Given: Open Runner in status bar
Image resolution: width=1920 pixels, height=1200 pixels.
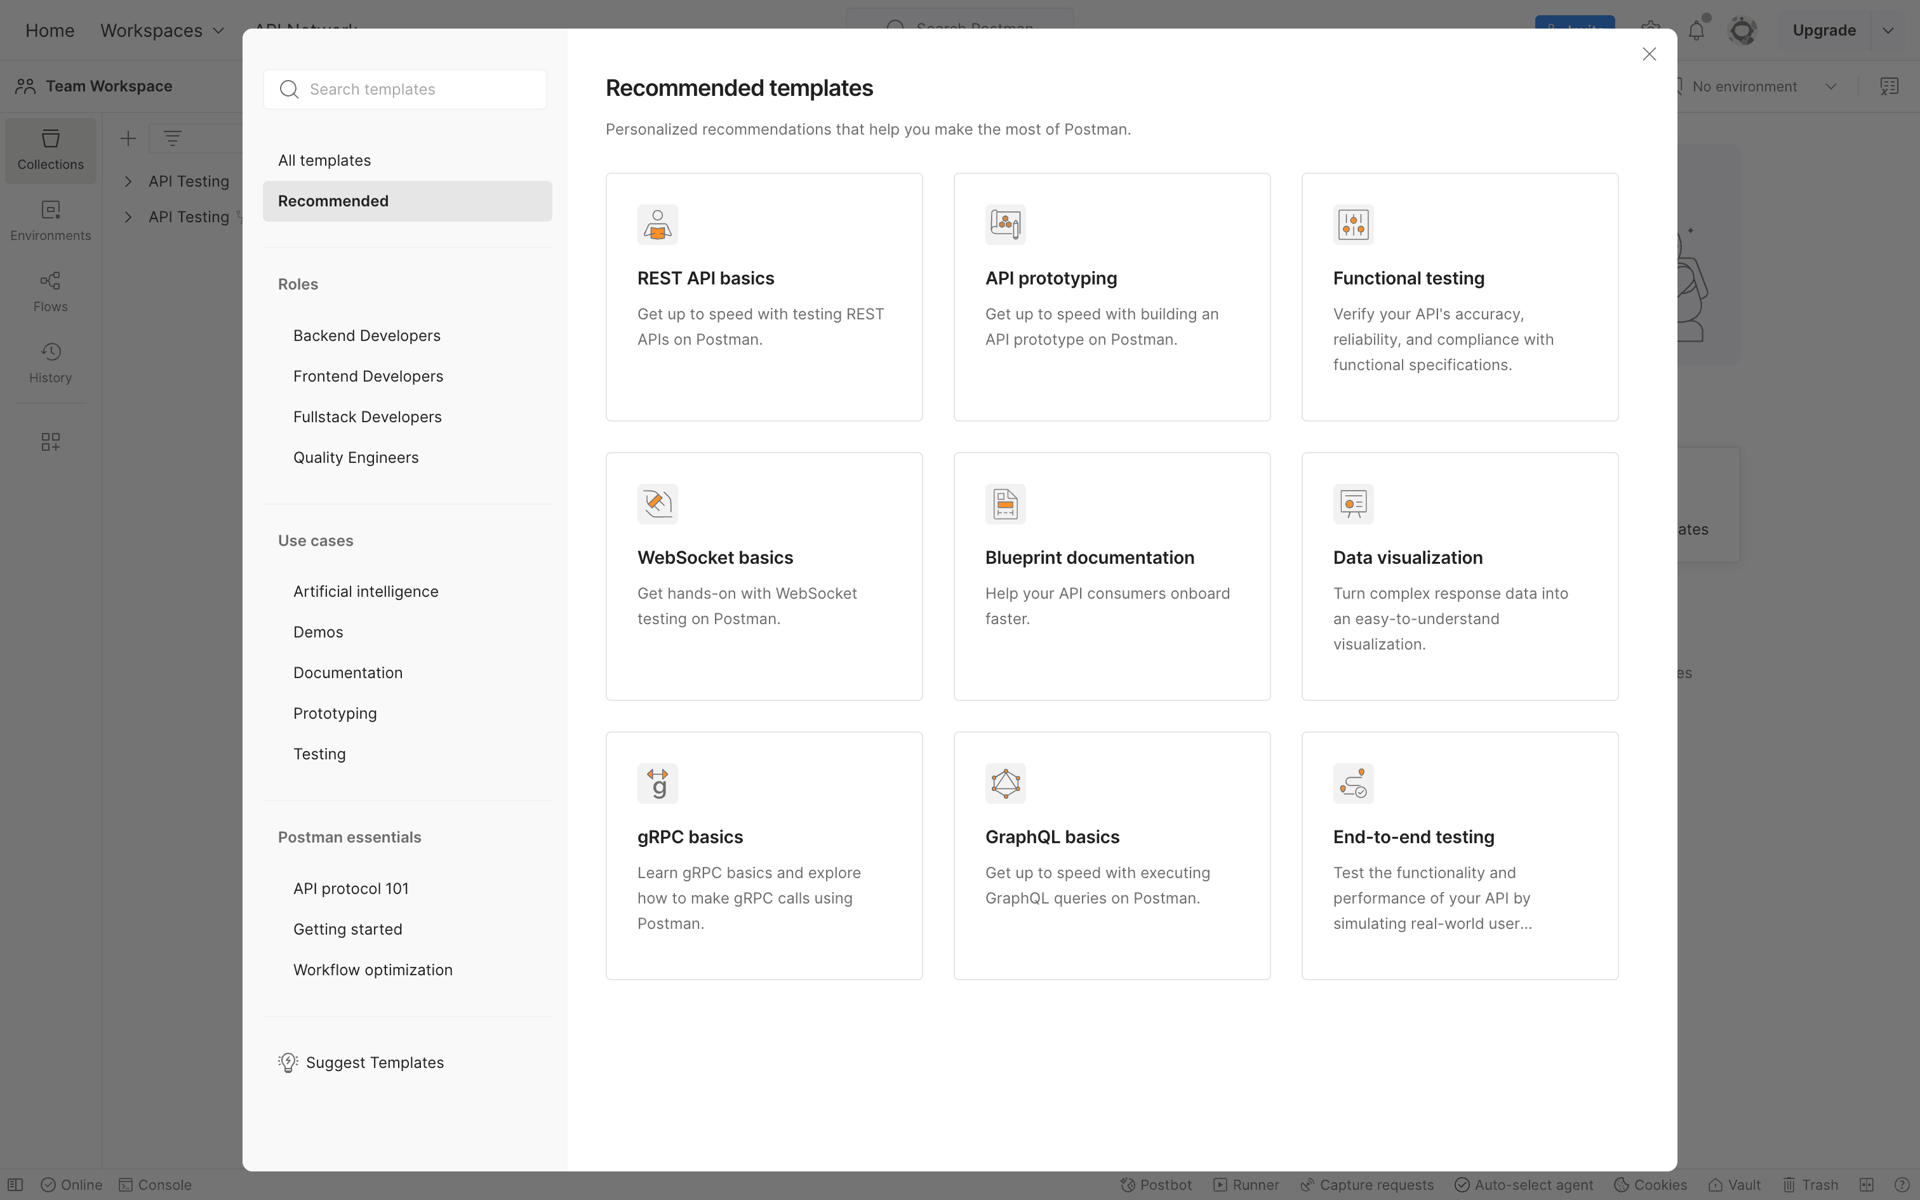Looking at the screenshot, I should pos(1246,1185).
